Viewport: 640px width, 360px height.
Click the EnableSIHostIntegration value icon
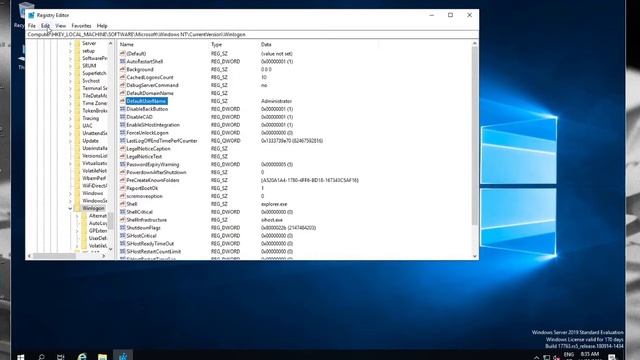click(x=122, y=125)
